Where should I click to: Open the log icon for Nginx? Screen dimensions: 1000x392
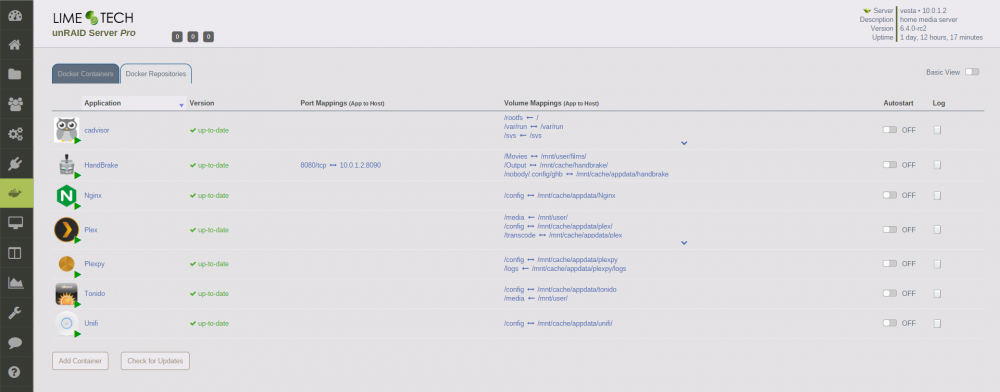[x=938, y=196]
